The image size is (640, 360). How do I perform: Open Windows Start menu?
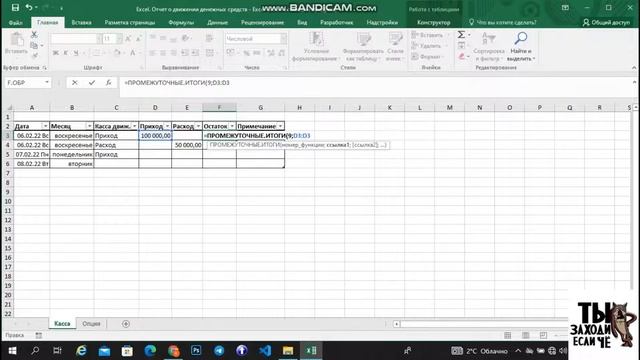[x=12, y=351]
